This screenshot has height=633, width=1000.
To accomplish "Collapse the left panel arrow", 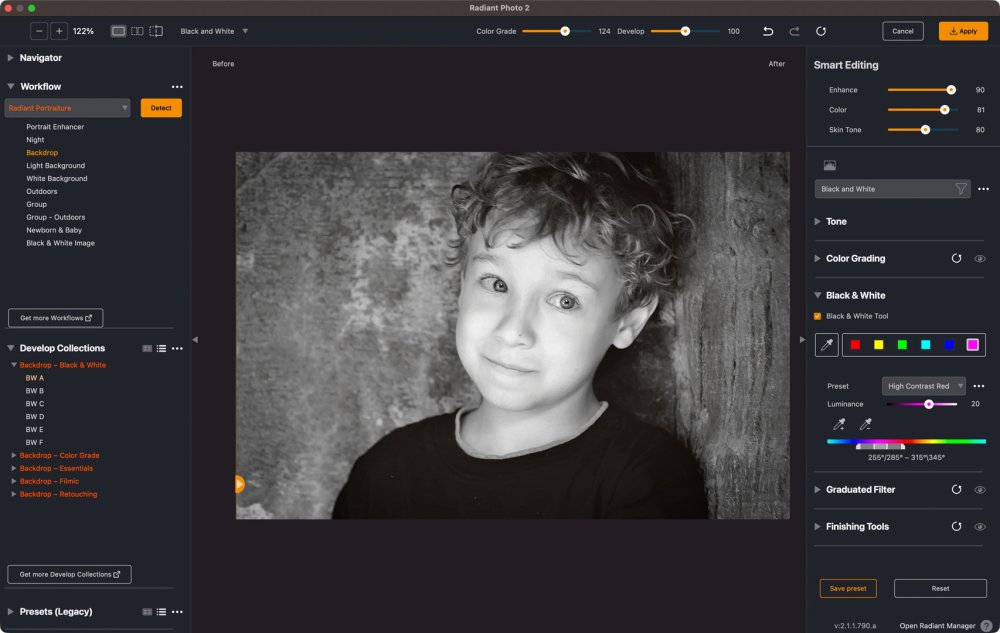I will (x=195, y=340).
